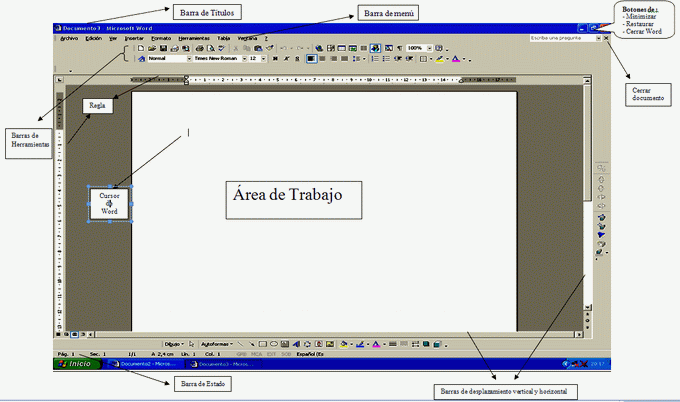680x402 pixels.
Task: Expand the borders dropdown arrow
Action: tap(431, 59)
